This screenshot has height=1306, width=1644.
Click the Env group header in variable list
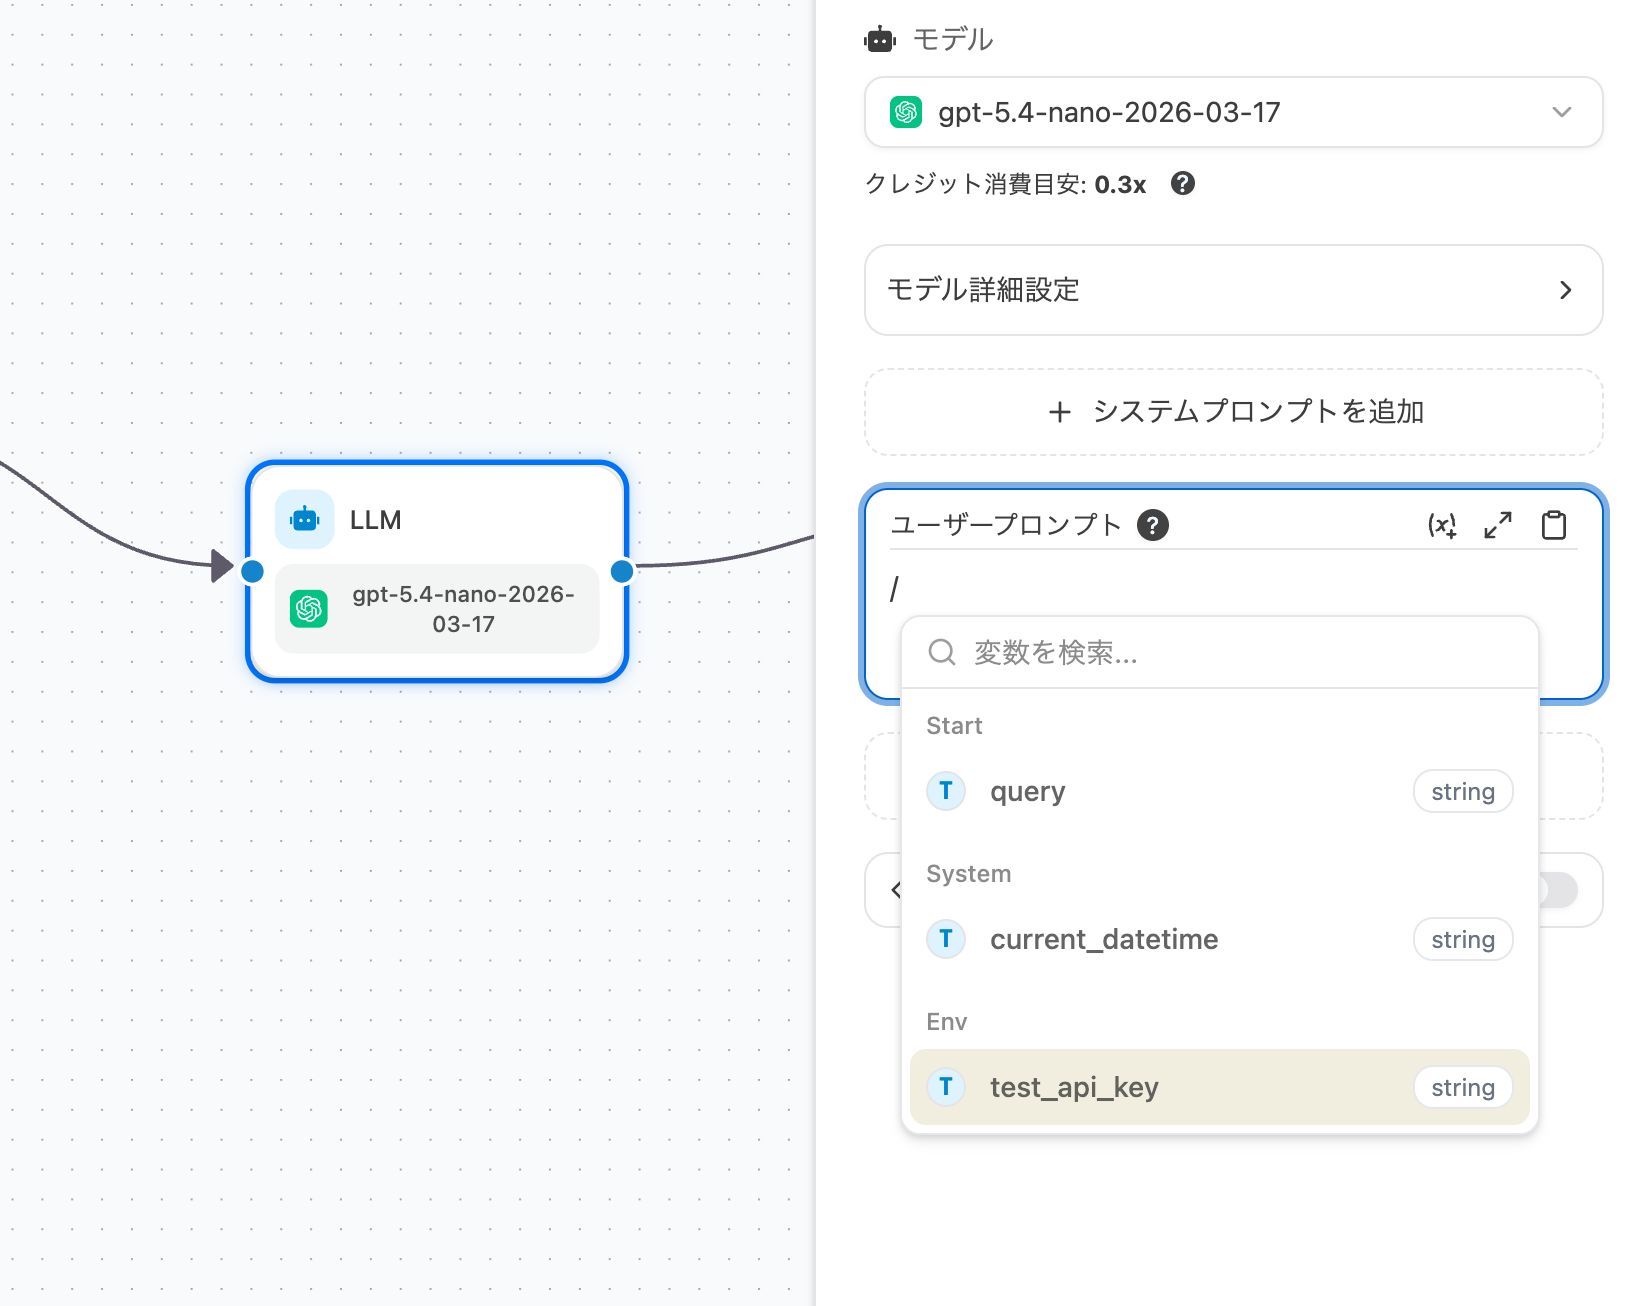946,1021
